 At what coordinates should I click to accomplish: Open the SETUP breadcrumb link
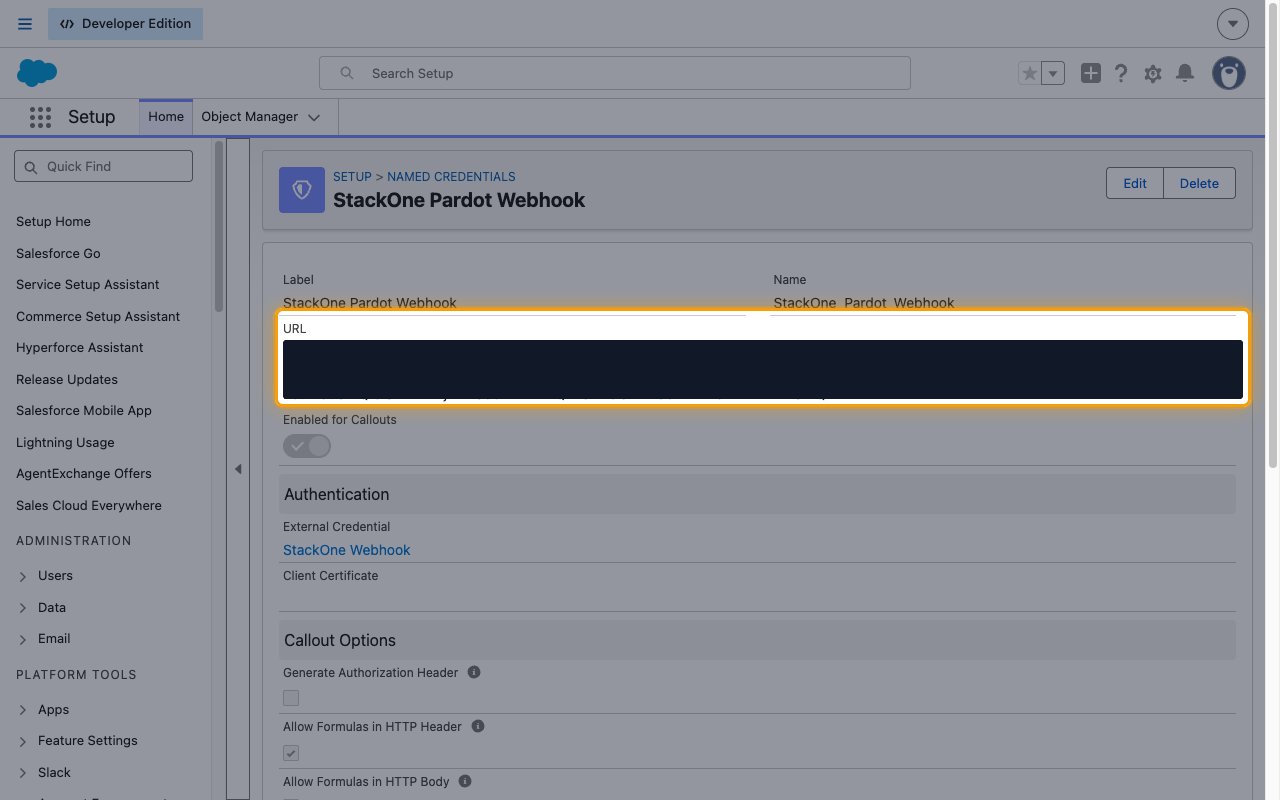tap(352, 177)
